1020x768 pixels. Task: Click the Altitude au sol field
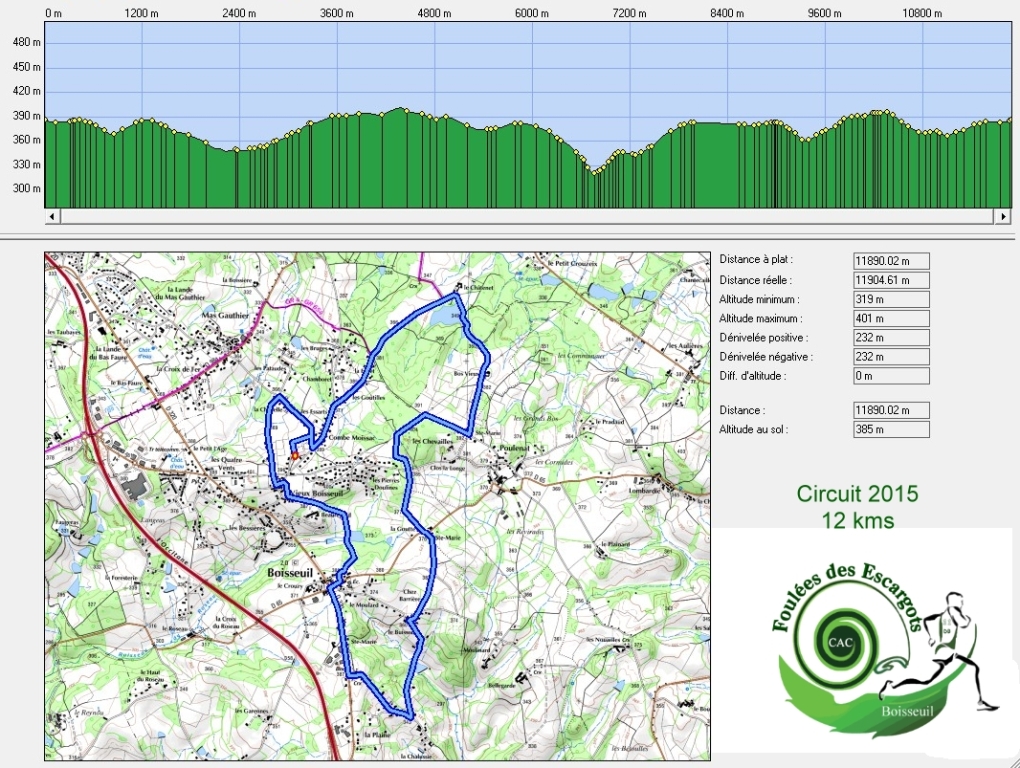click(891, 430)
